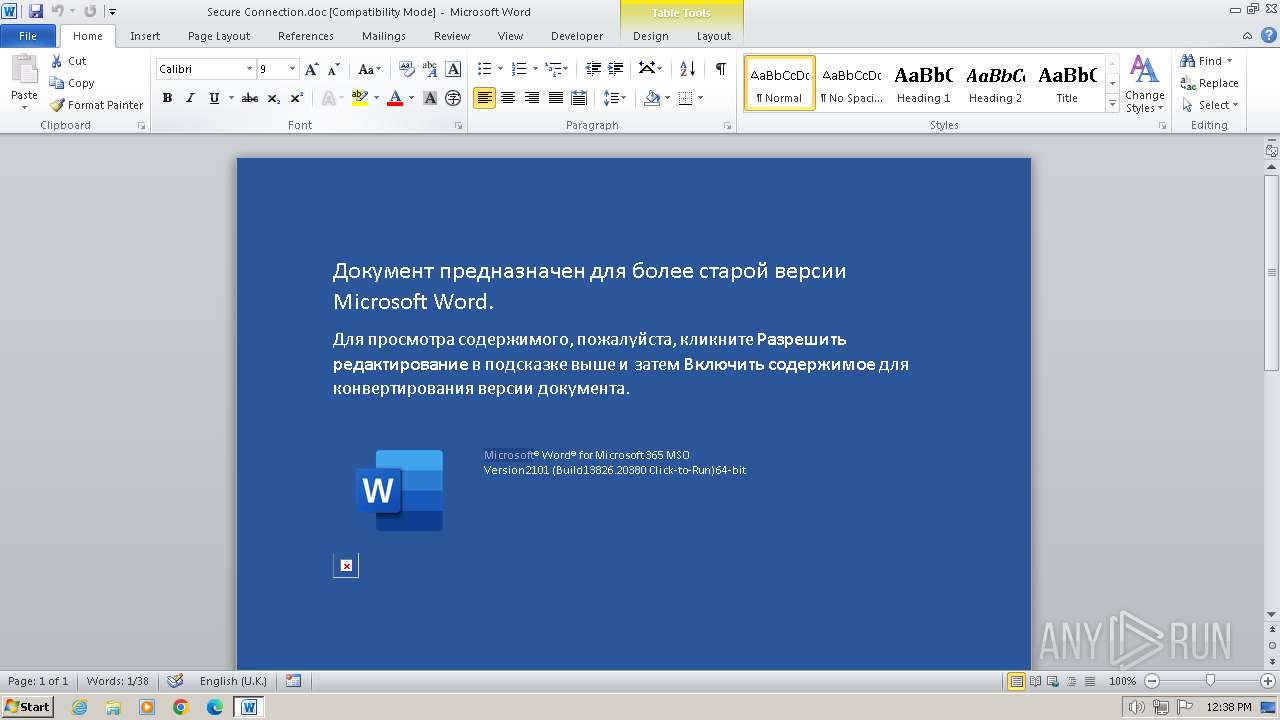The width and height of the screenshot is (1280, 720).
Task: Expand the Styles gallery More arrow
Action: point(1112,103)
